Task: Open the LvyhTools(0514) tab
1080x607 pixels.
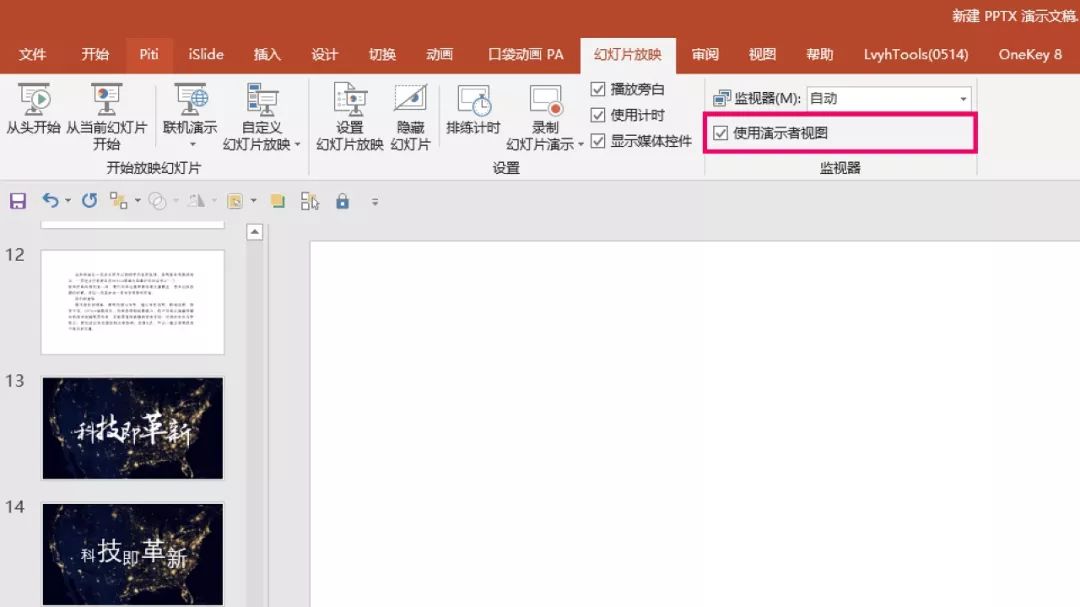Action: click(916, 54)
